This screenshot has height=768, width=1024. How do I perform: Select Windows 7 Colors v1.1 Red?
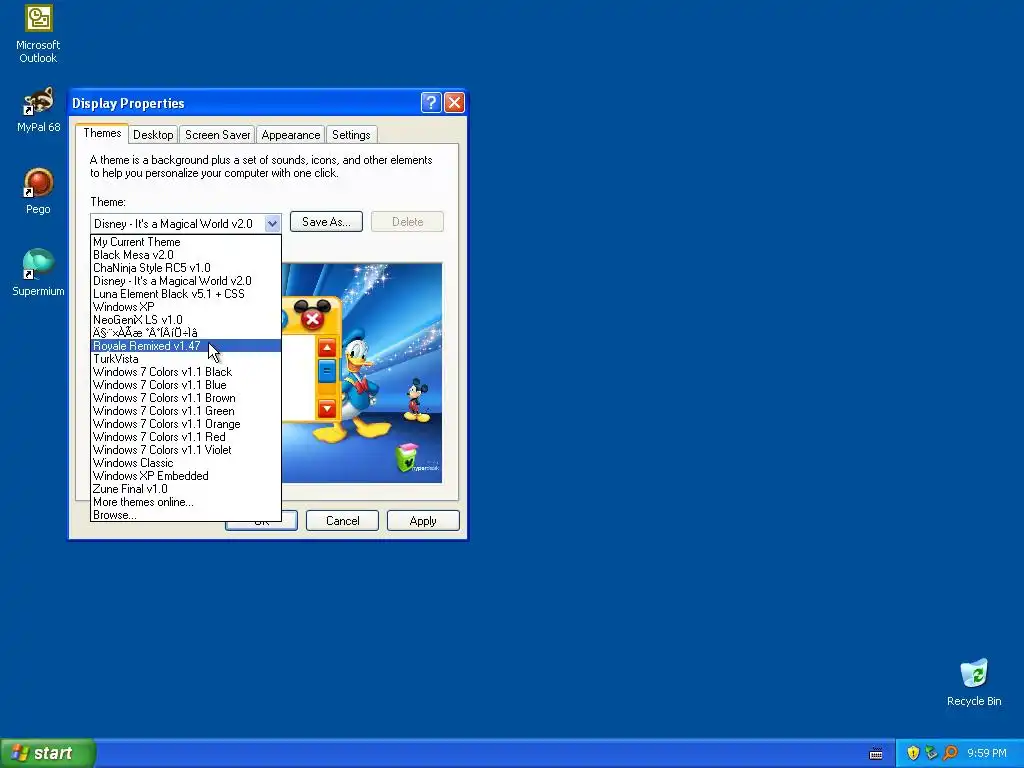[x=185, y=437]
